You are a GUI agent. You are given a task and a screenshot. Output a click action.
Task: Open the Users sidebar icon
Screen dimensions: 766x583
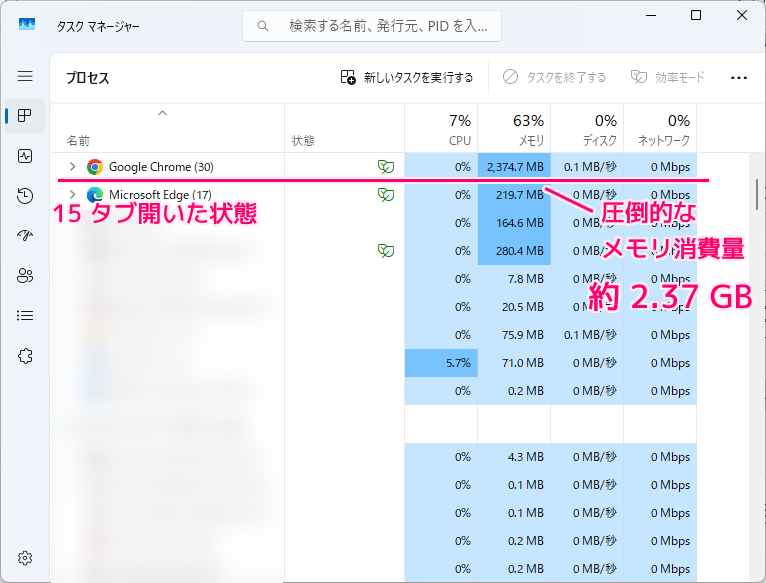(25, 276)
